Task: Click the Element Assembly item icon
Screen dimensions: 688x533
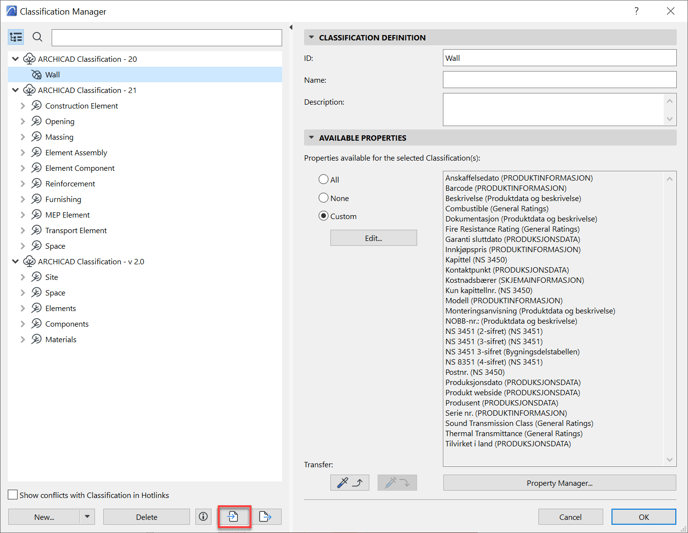Action: 36,152
